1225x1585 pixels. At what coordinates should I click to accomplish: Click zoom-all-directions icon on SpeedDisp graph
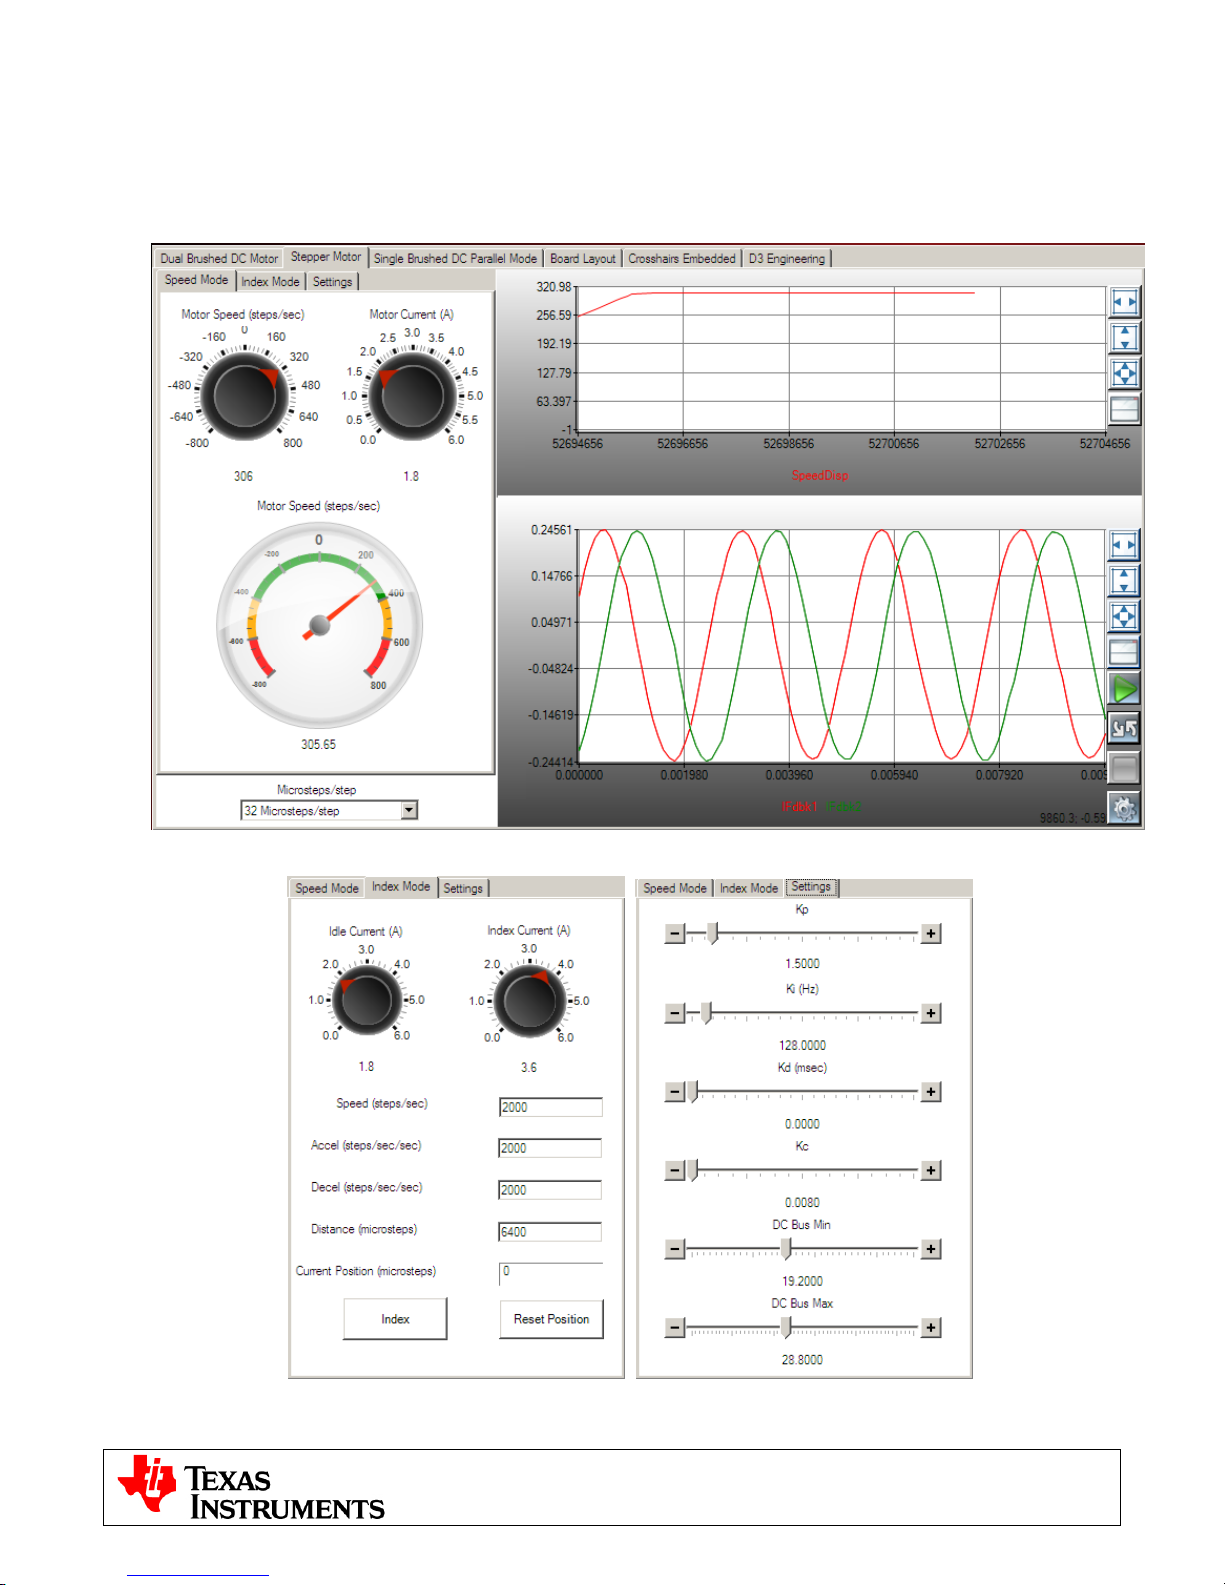click(1124, 373)
